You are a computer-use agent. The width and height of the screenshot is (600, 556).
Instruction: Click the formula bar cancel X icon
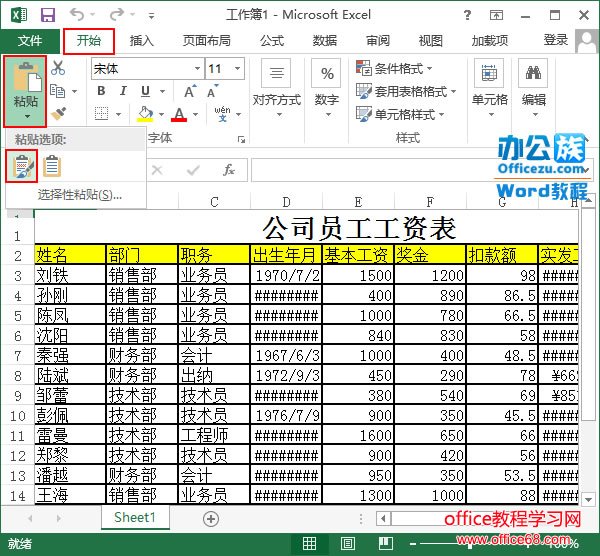[157, 170]
